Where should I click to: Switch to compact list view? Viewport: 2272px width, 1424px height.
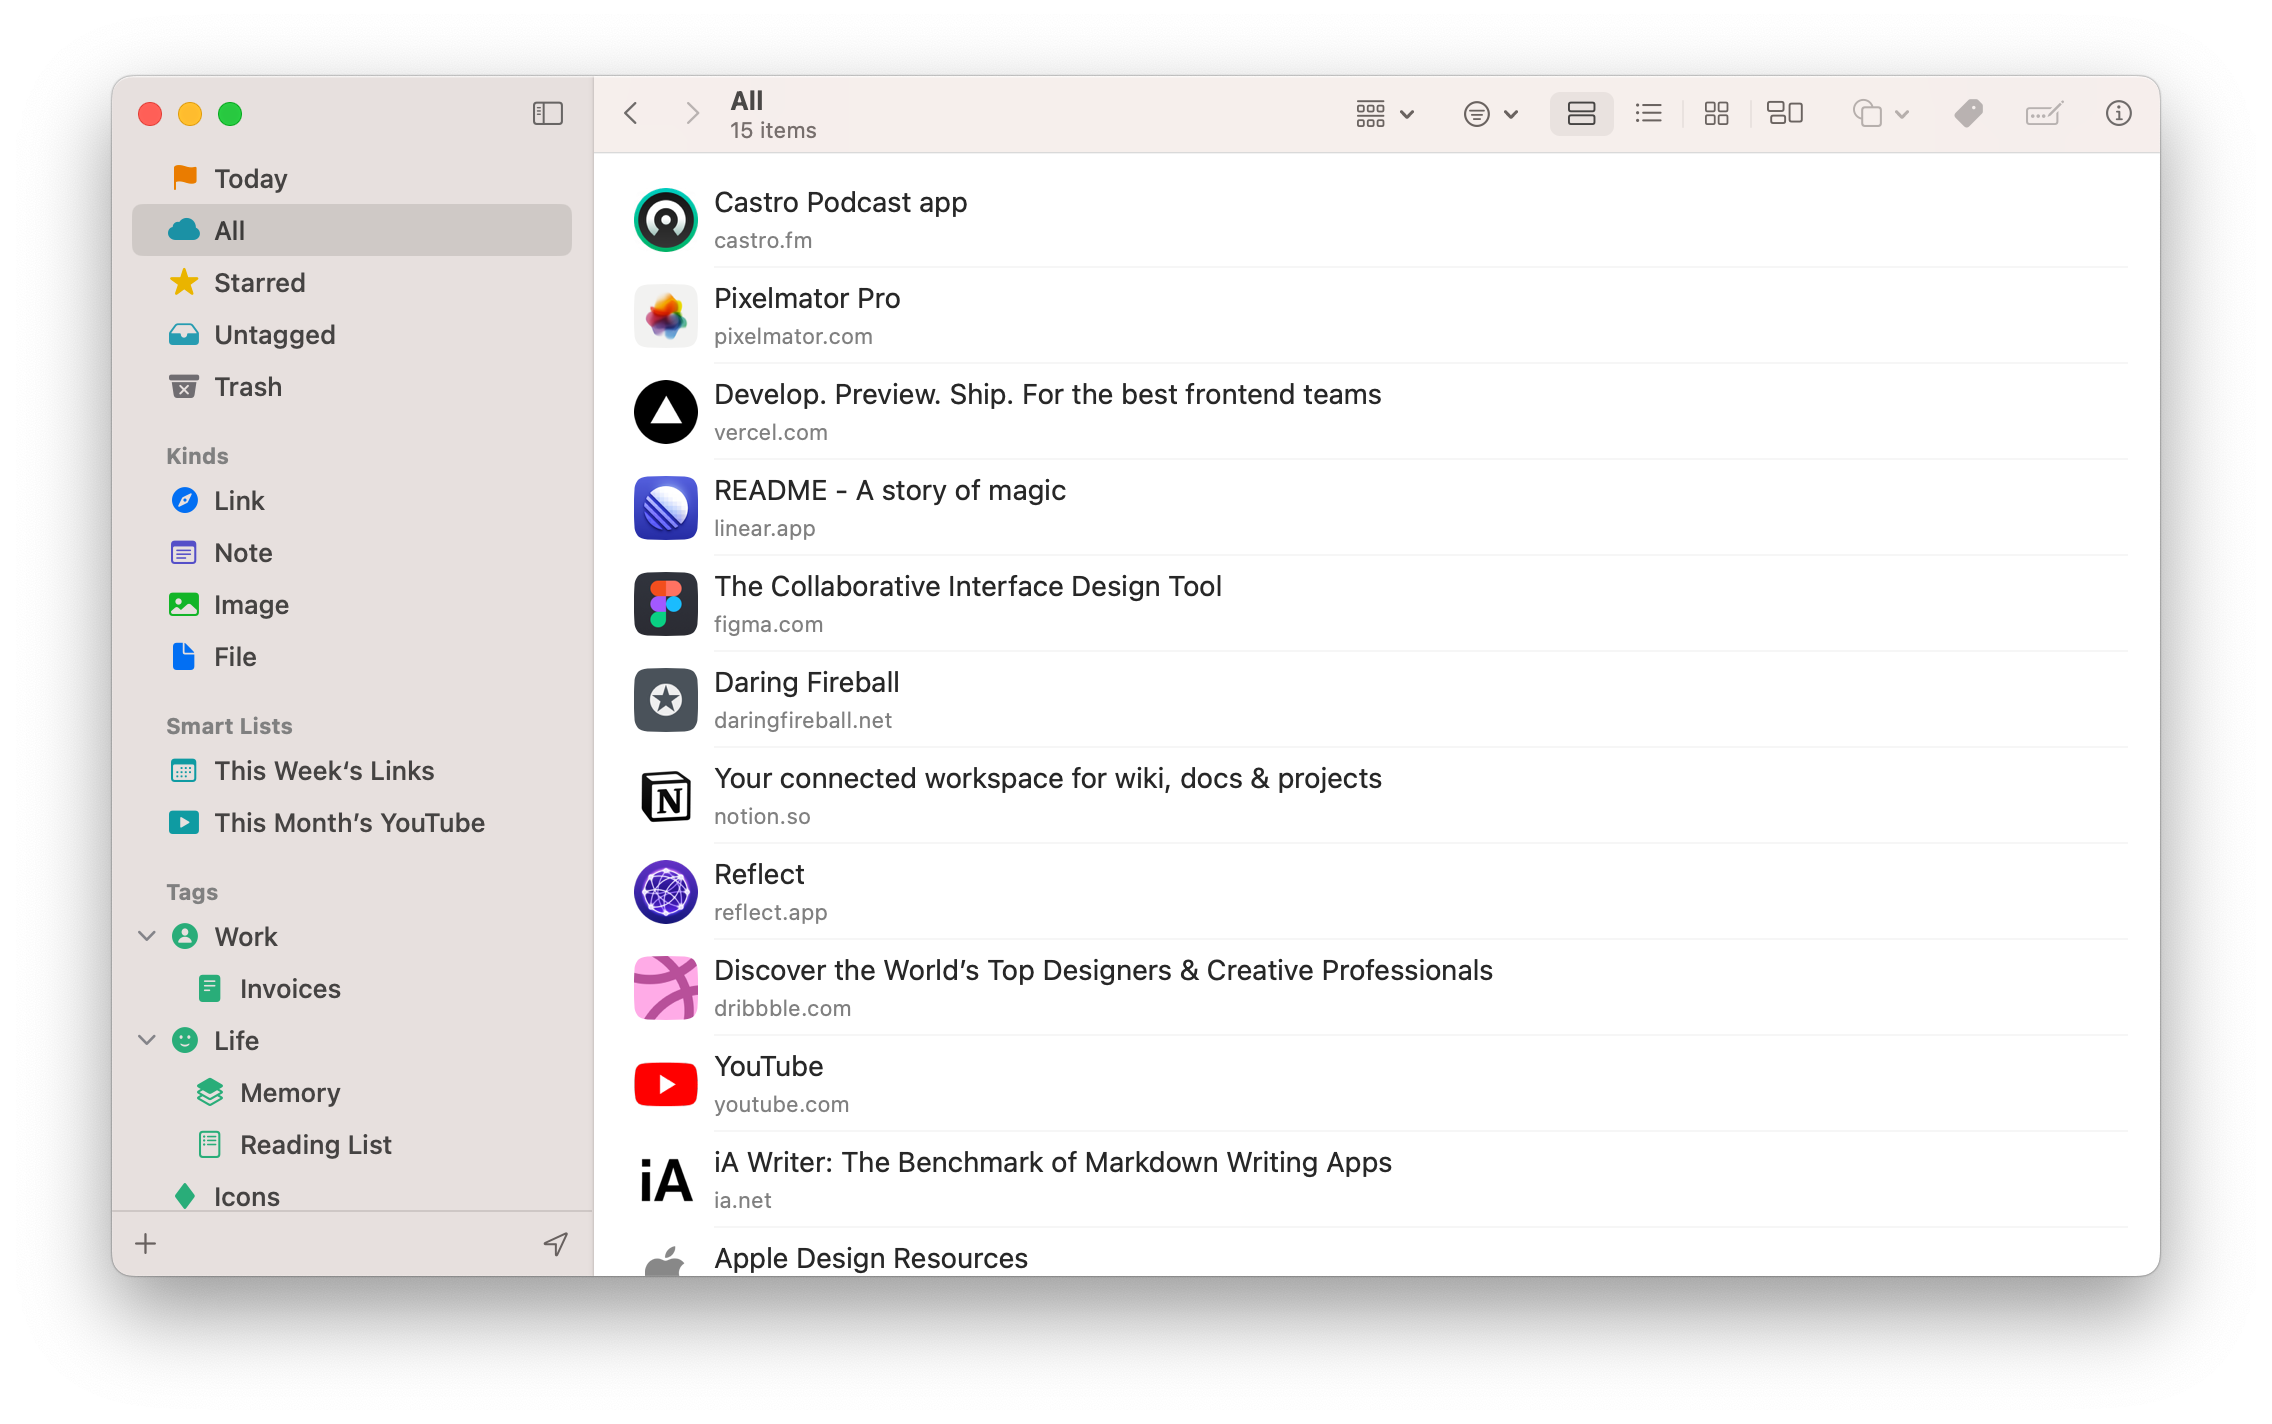(1648, 114)
